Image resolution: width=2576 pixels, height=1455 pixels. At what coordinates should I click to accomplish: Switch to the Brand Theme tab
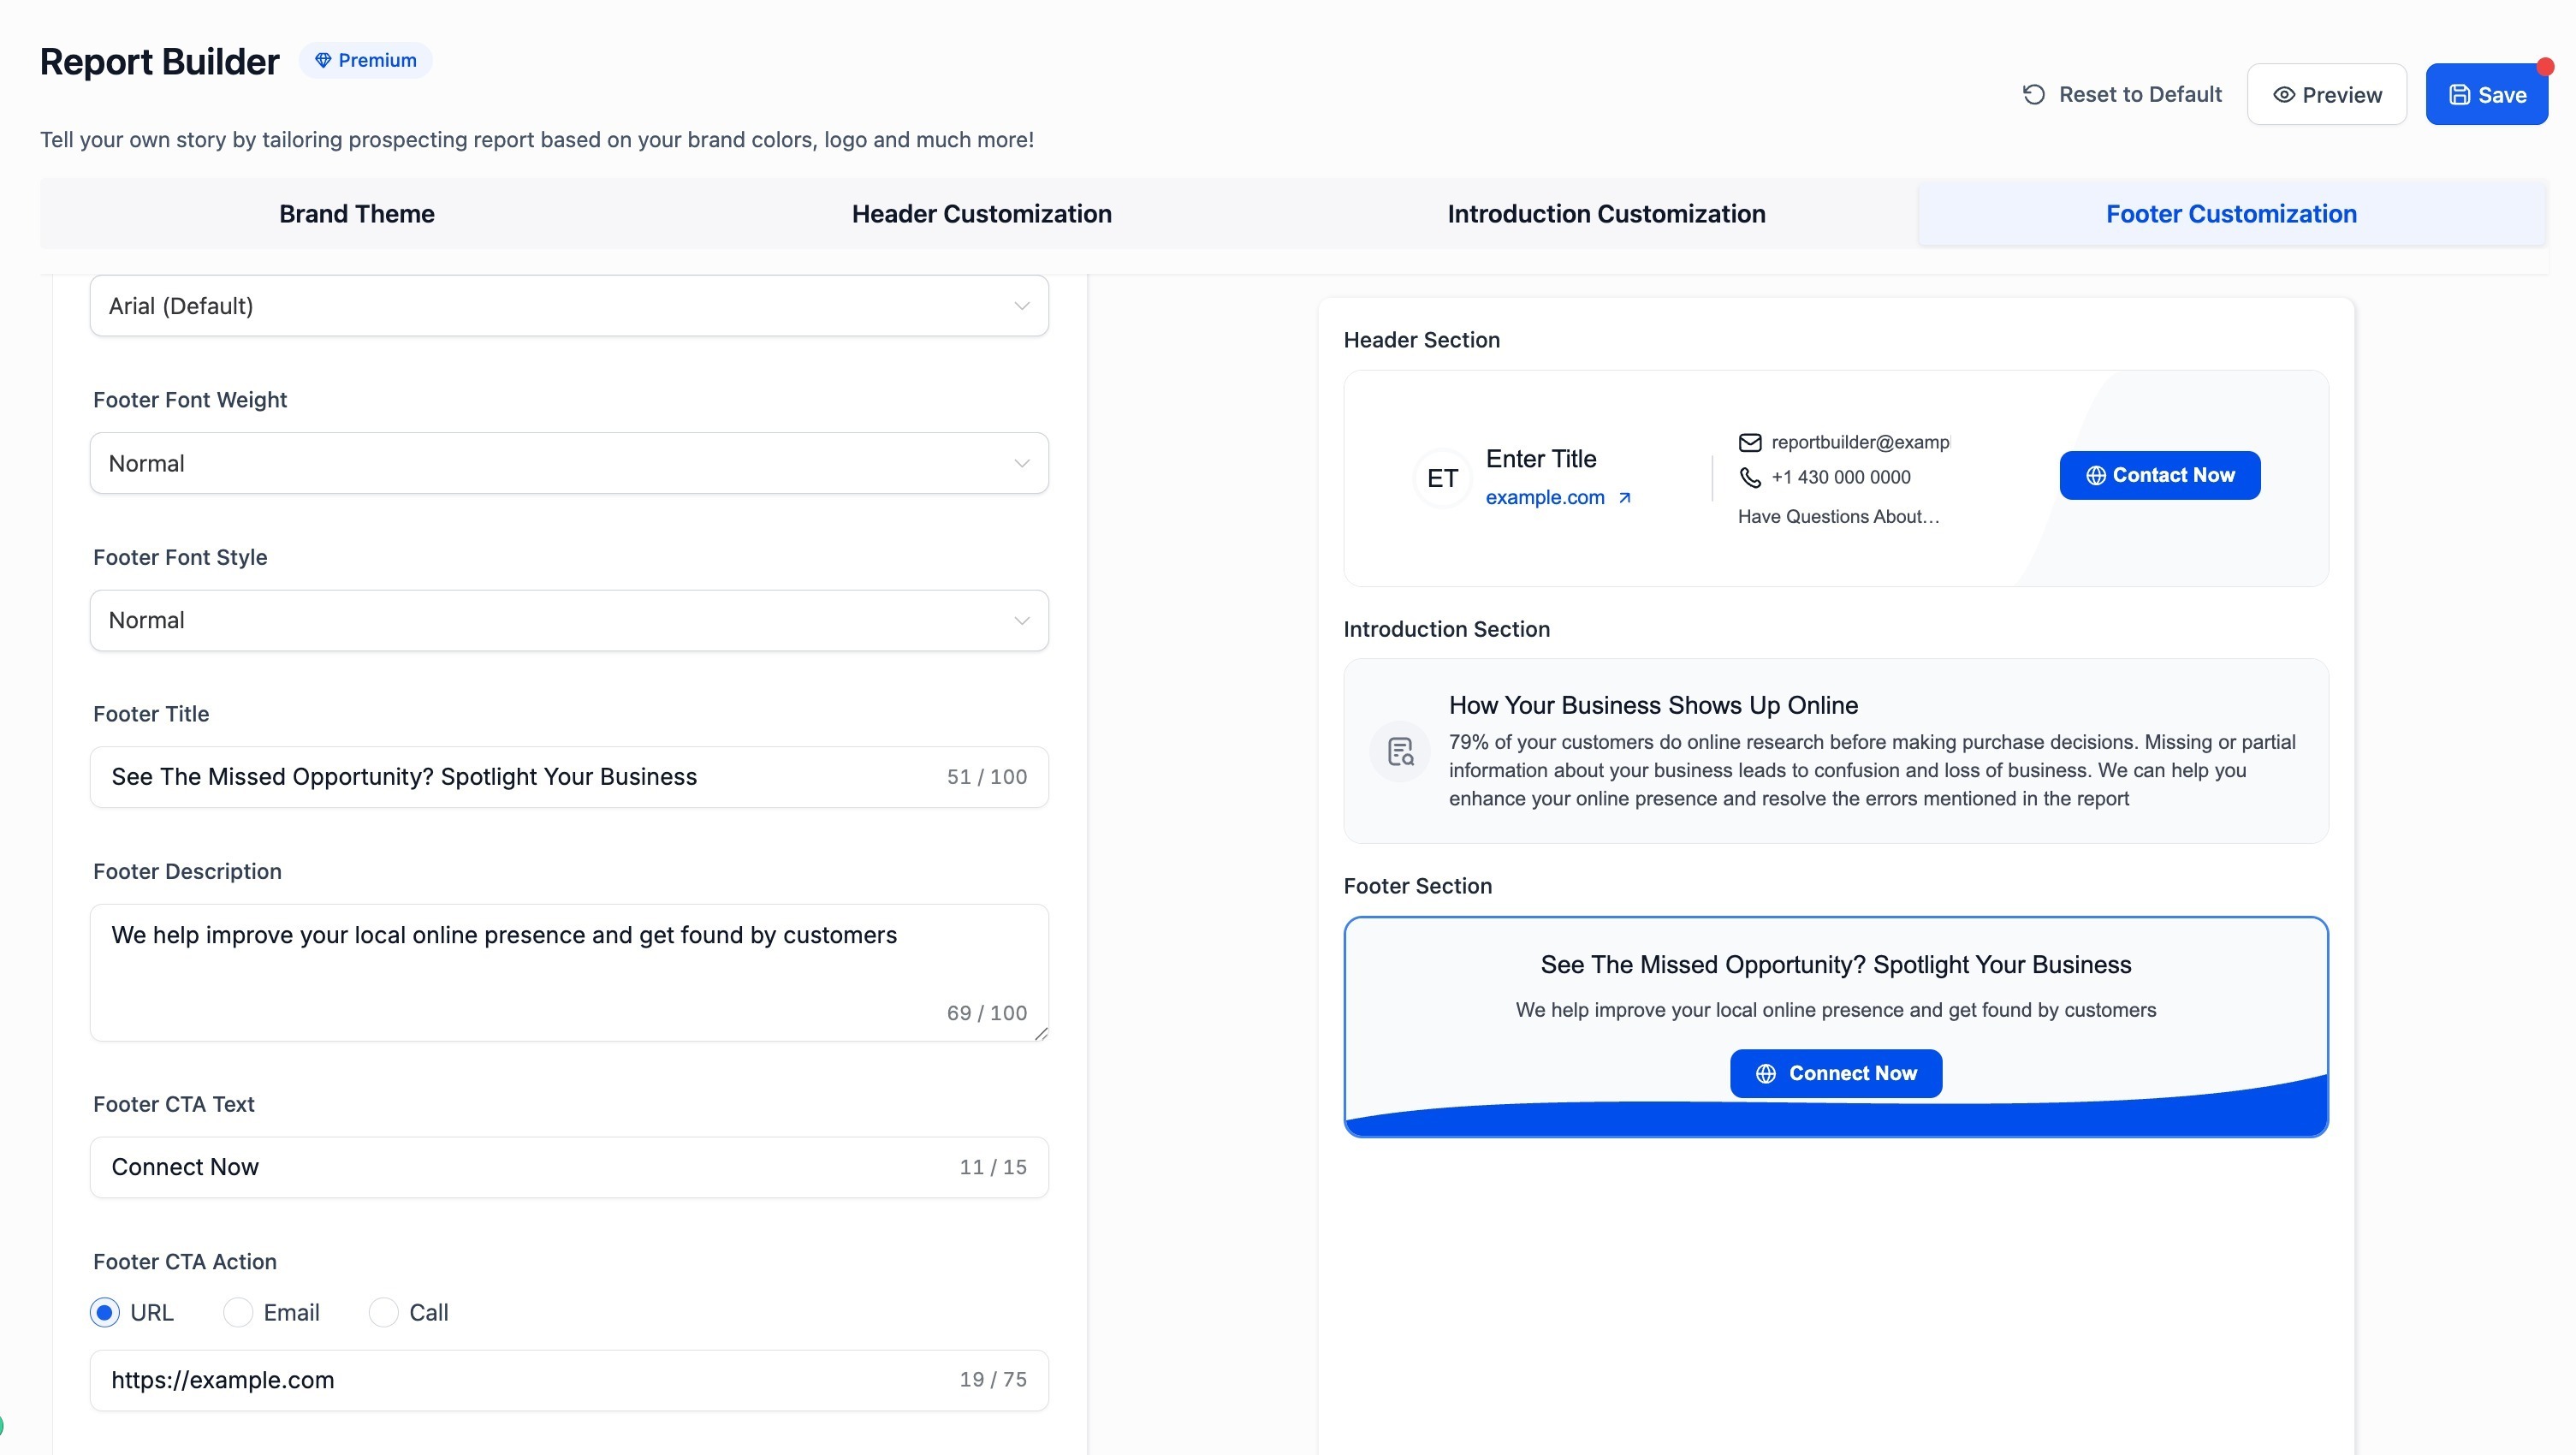pyautogui.click(x=356, y=214)
